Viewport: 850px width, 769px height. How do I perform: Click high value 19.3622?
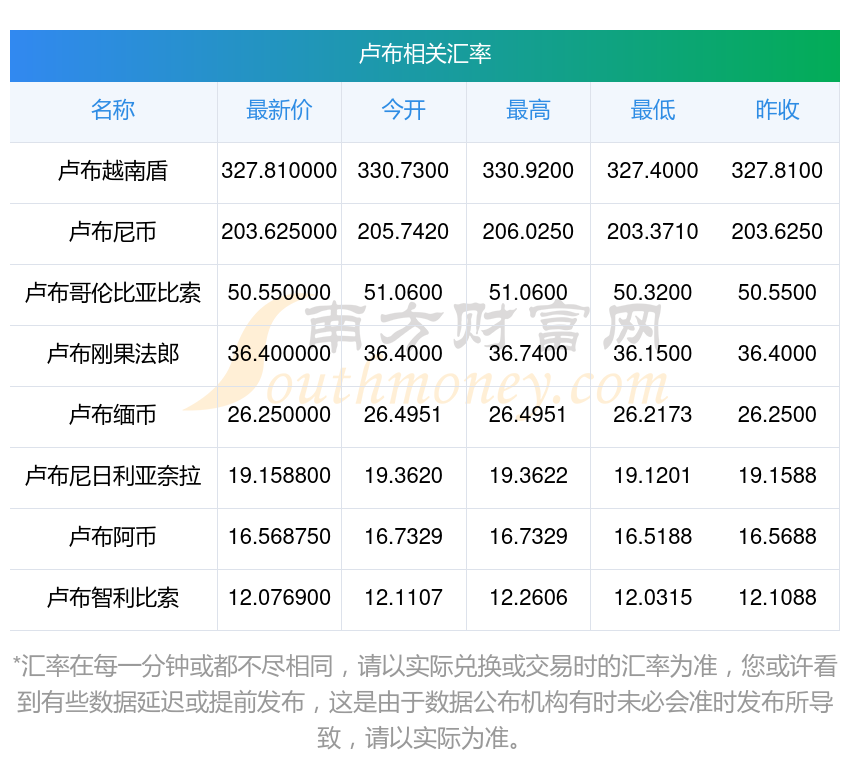tap(528, 476)
